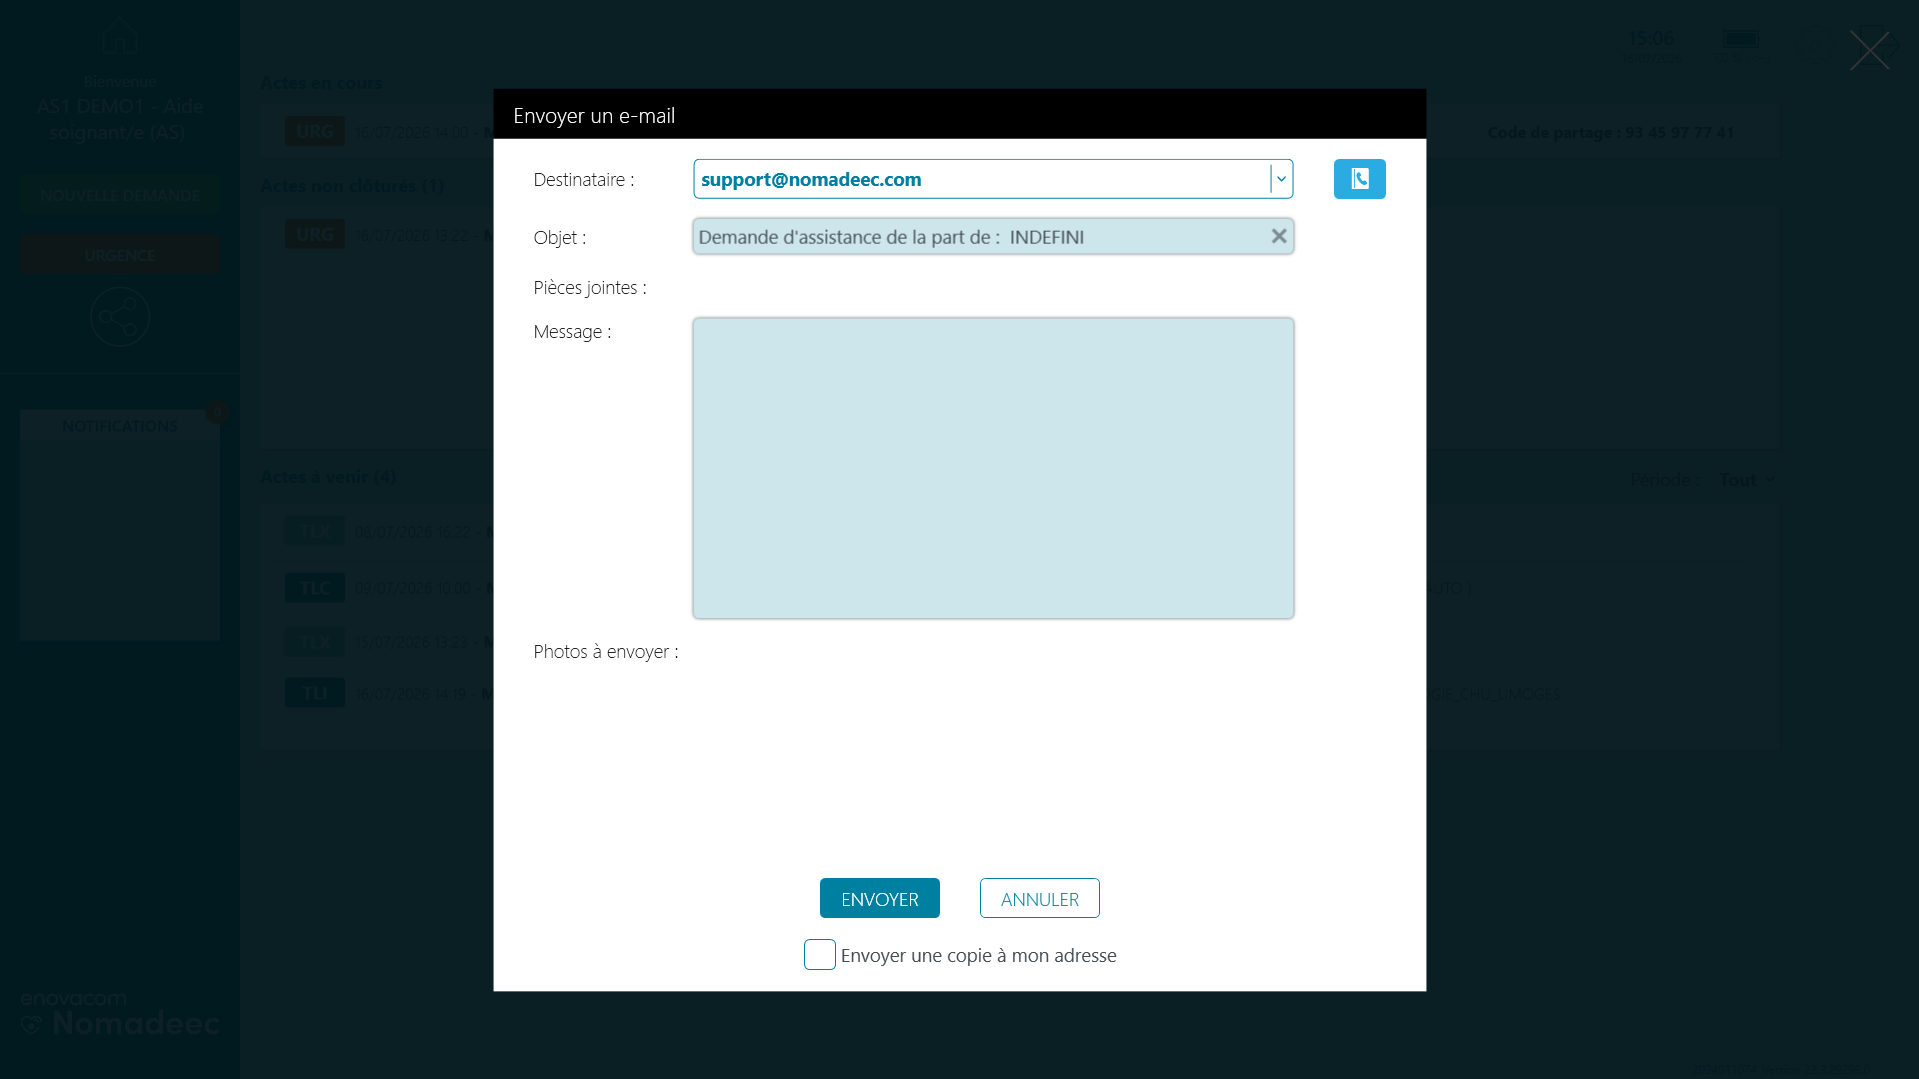Screen dimensions: 1919x1079
Task: Click the Nomadeec logo at bottom left
Action: tap(120, 1014)
